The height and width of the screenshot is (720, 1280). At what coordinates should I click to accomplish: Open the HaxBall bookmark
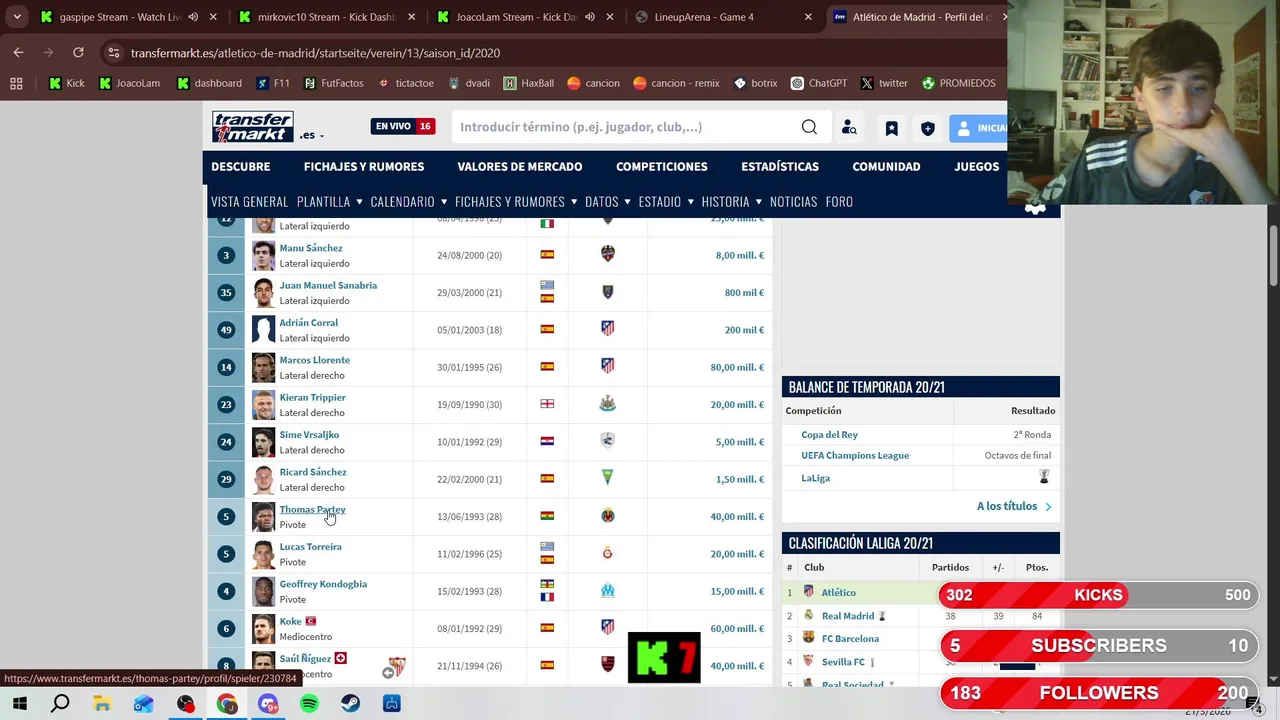(529, 83)
